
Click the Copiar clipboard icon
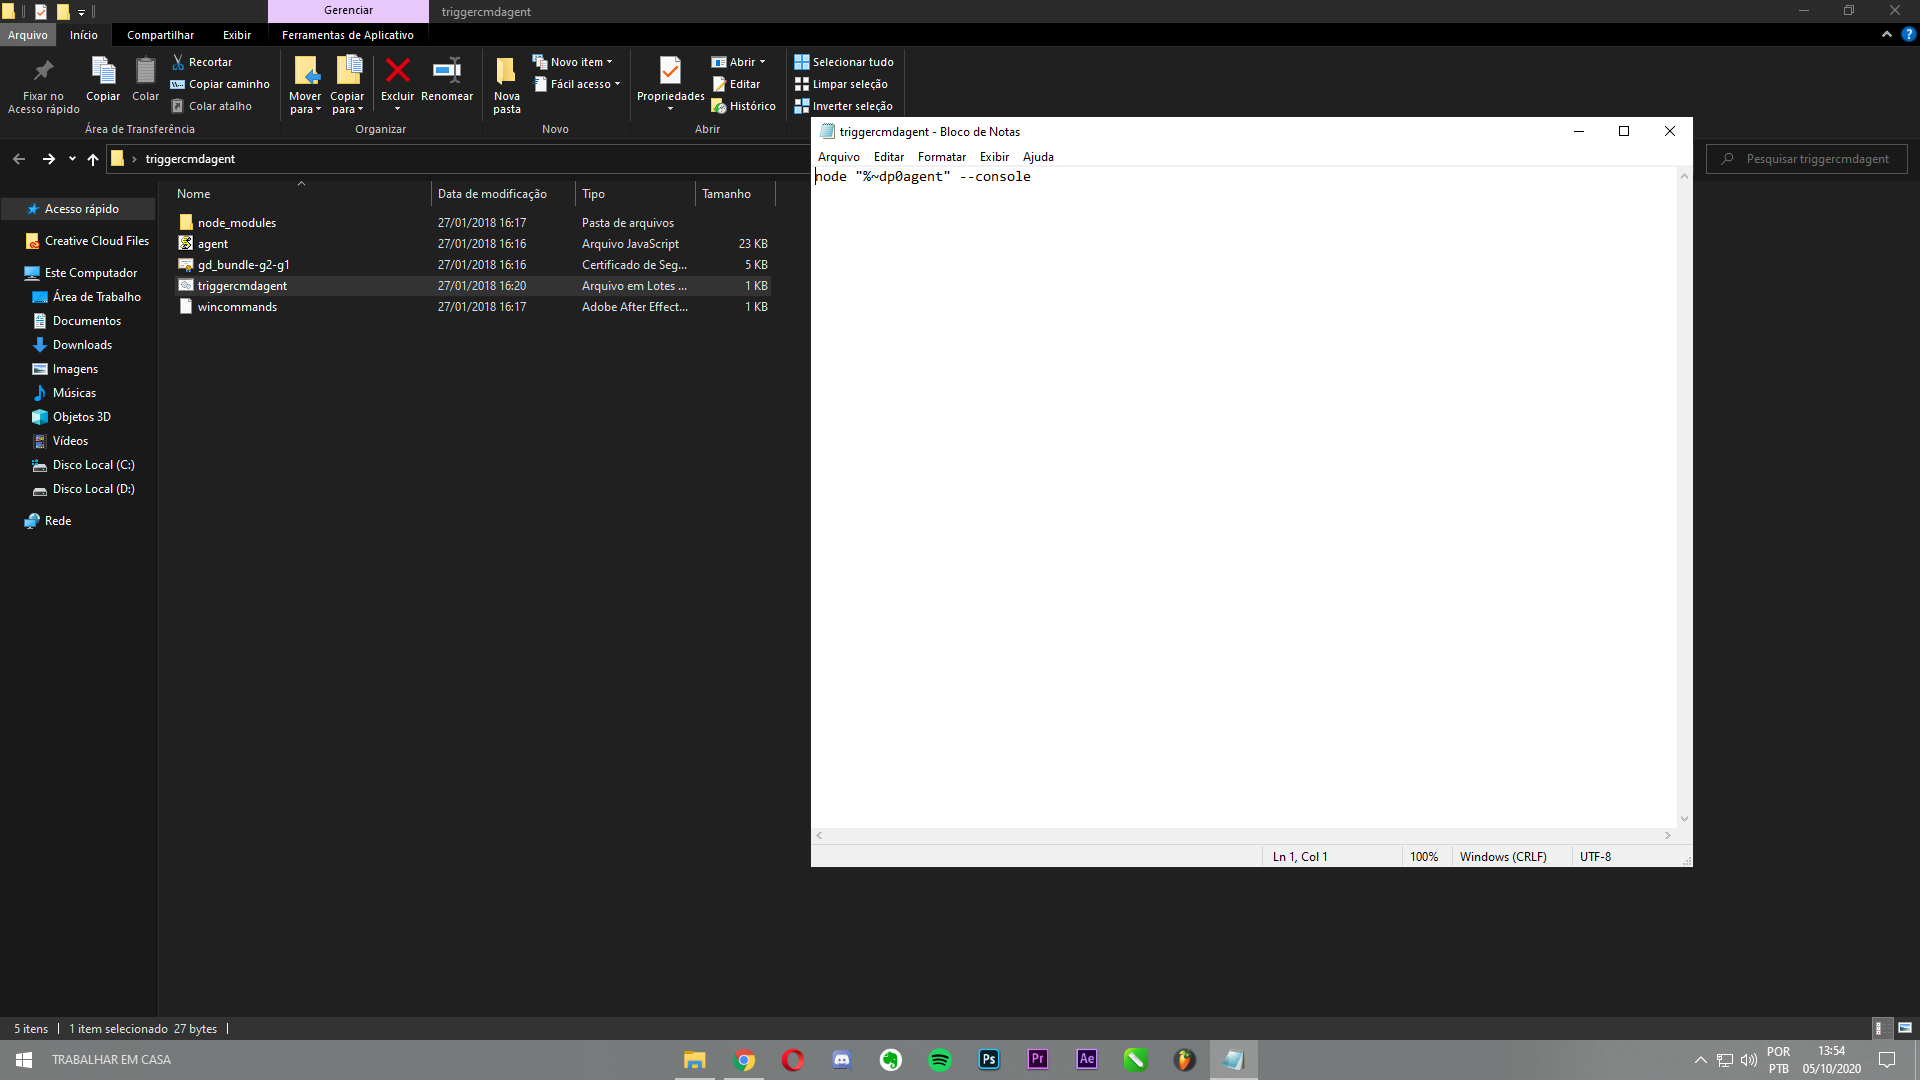click(103, 79)
